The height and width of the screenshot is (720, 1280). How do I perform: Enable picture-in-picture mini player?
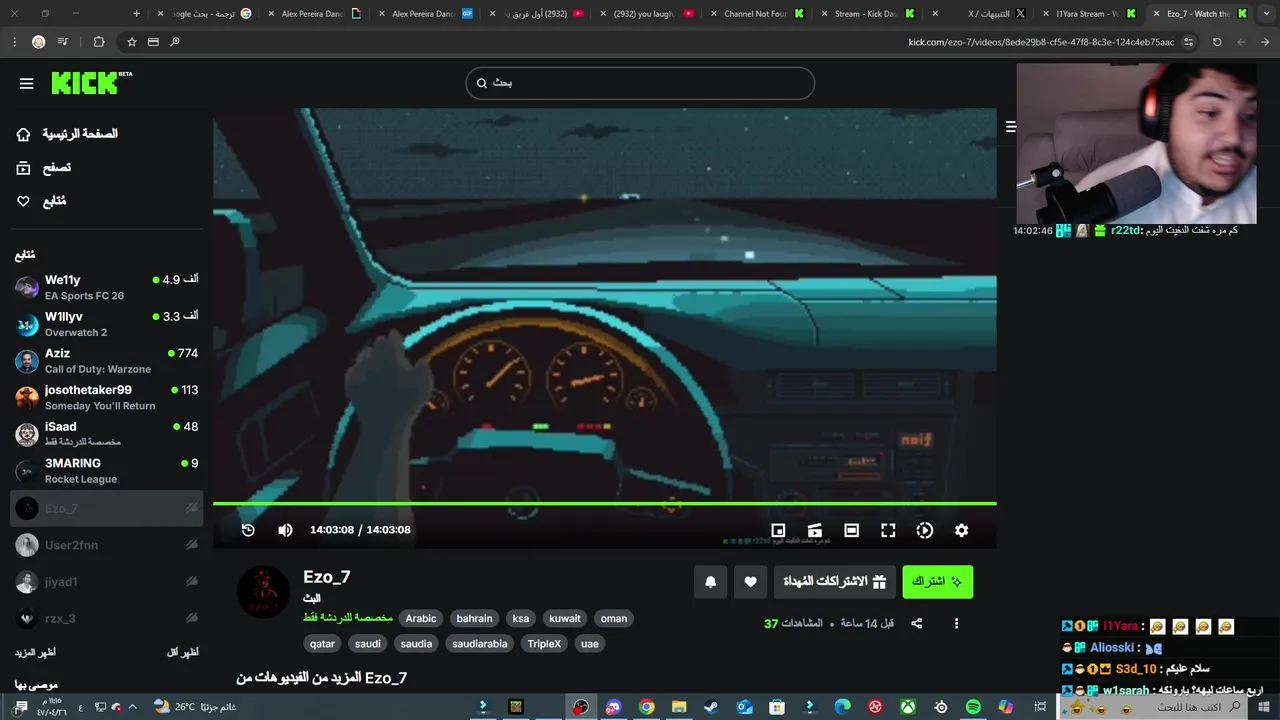point(778,530)
